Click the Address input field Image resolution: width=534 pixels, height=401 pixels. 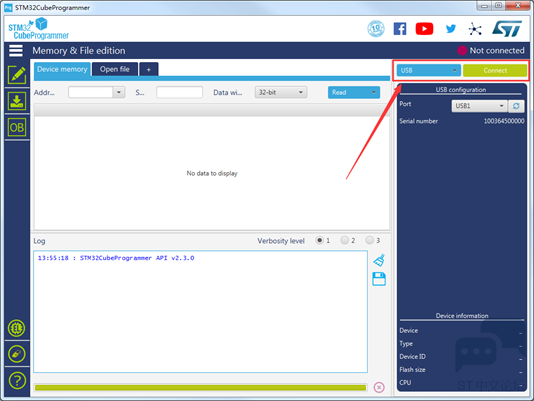click(91, 92)
